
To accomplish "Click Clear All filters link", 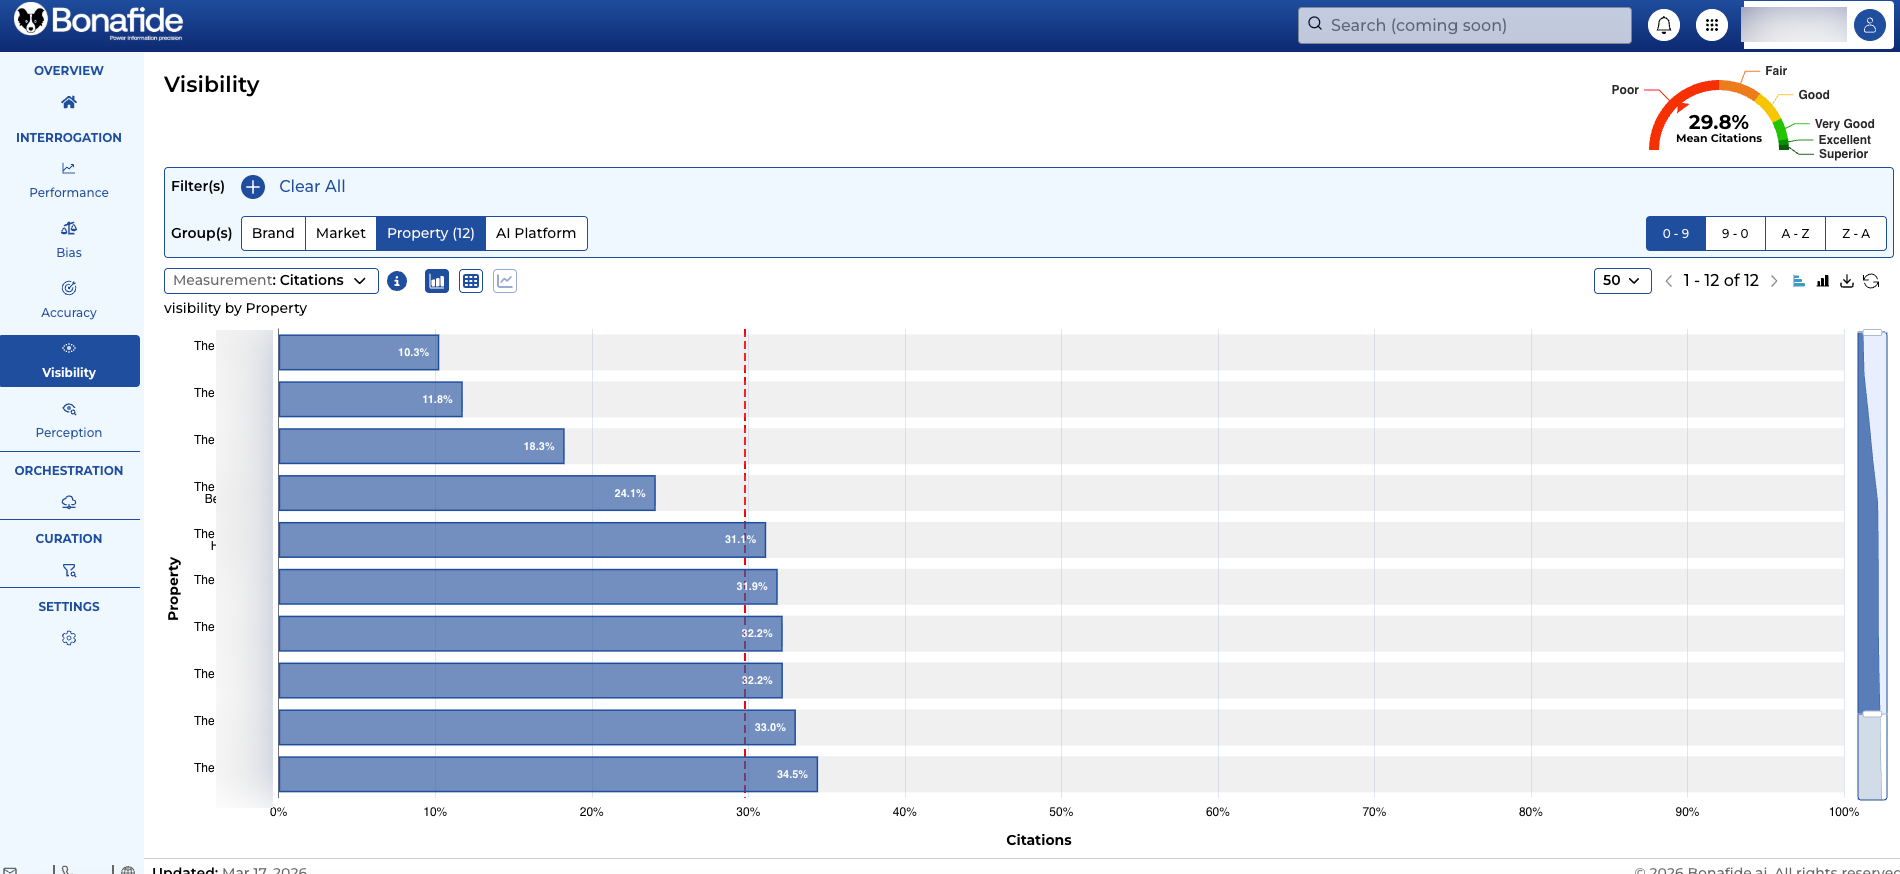I will tap(312, 187).
